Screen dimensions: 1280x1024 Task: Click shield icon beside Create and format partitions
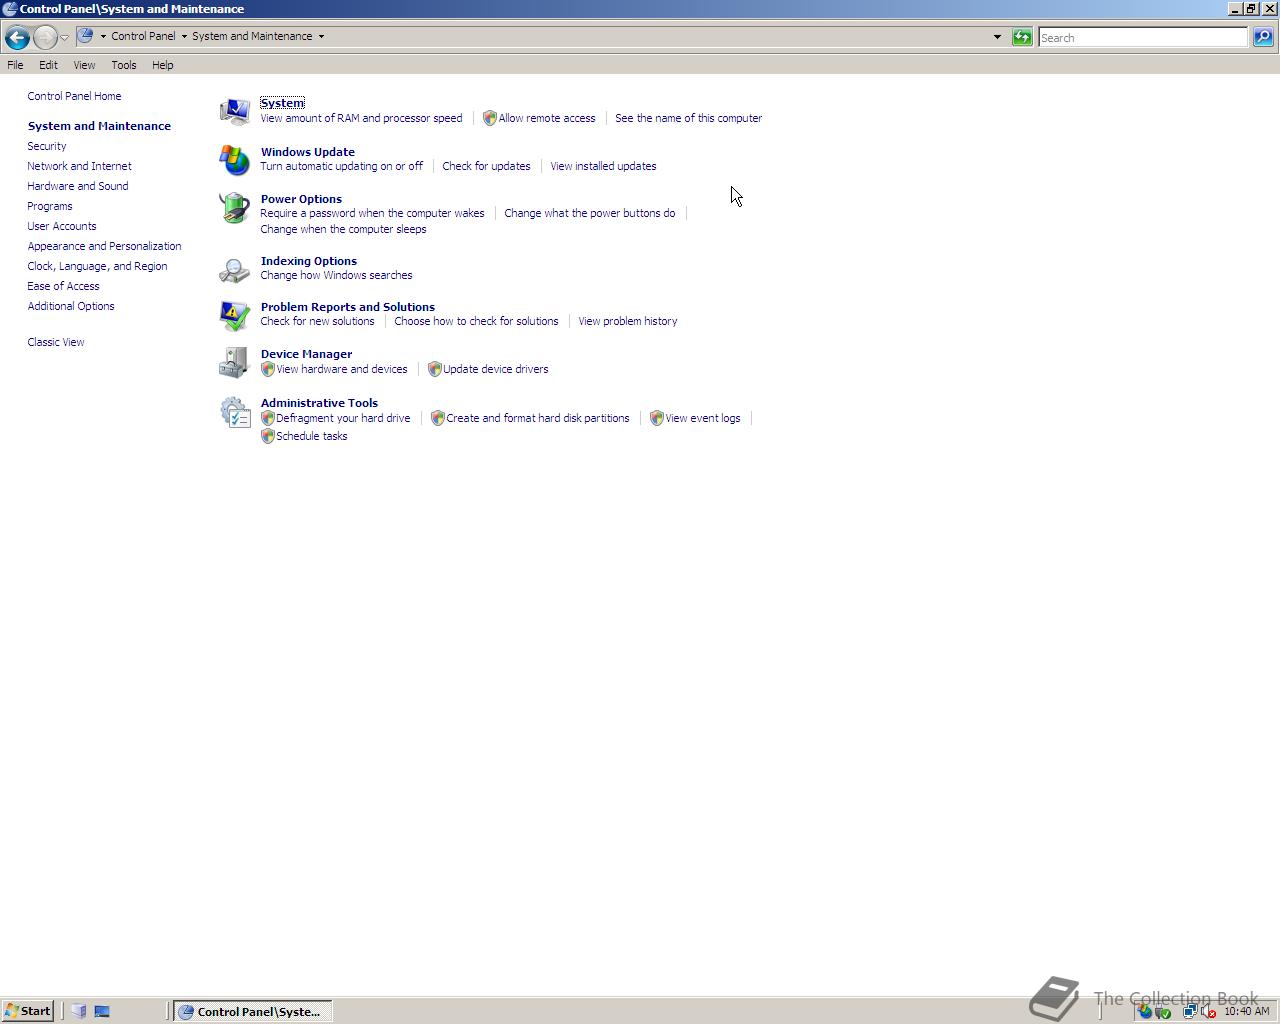click(x=437, y=418)
